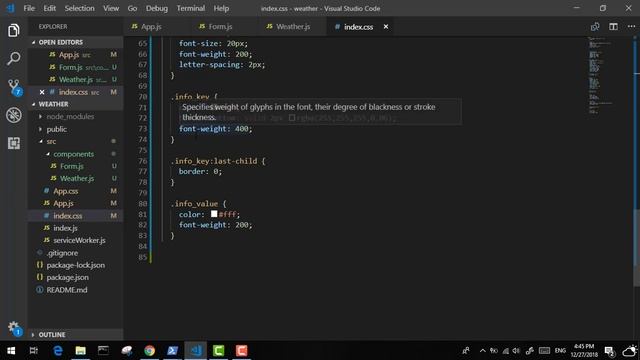The image size is (640, 360).
Task: Open Task View on the taskbar
Action: pyautogui.click(x=34, y=351)
